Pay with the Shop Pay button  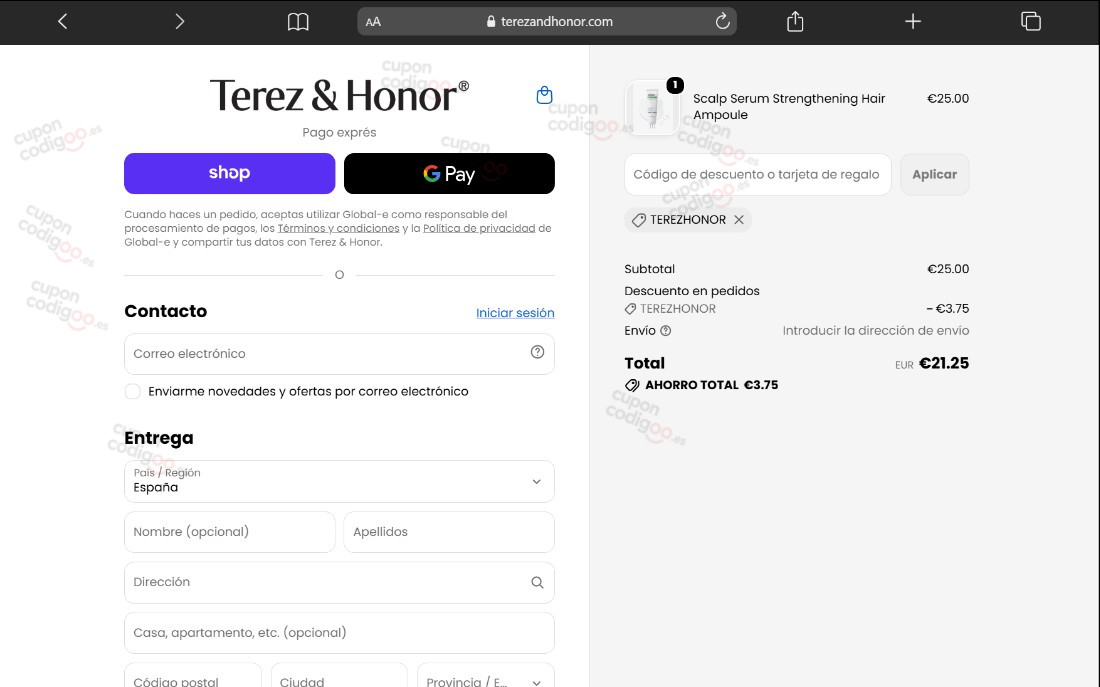coord(229,173)
